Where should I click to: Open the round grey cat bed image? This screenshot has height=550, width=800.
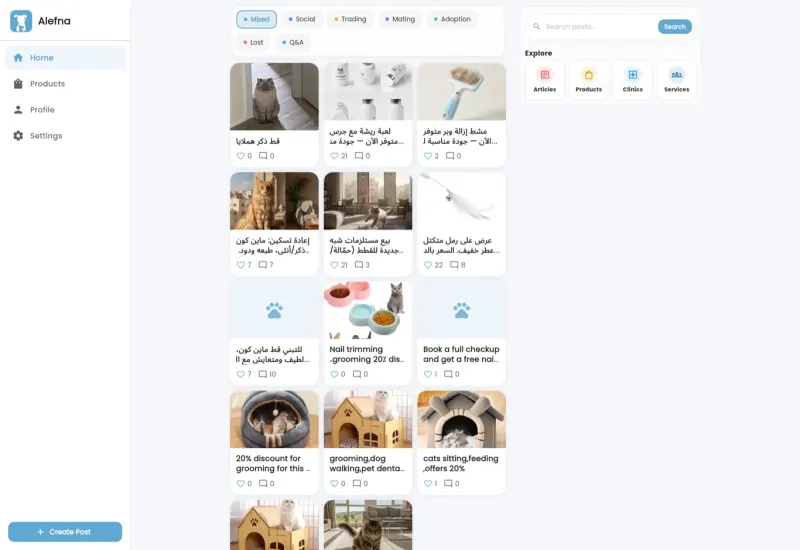274,419
